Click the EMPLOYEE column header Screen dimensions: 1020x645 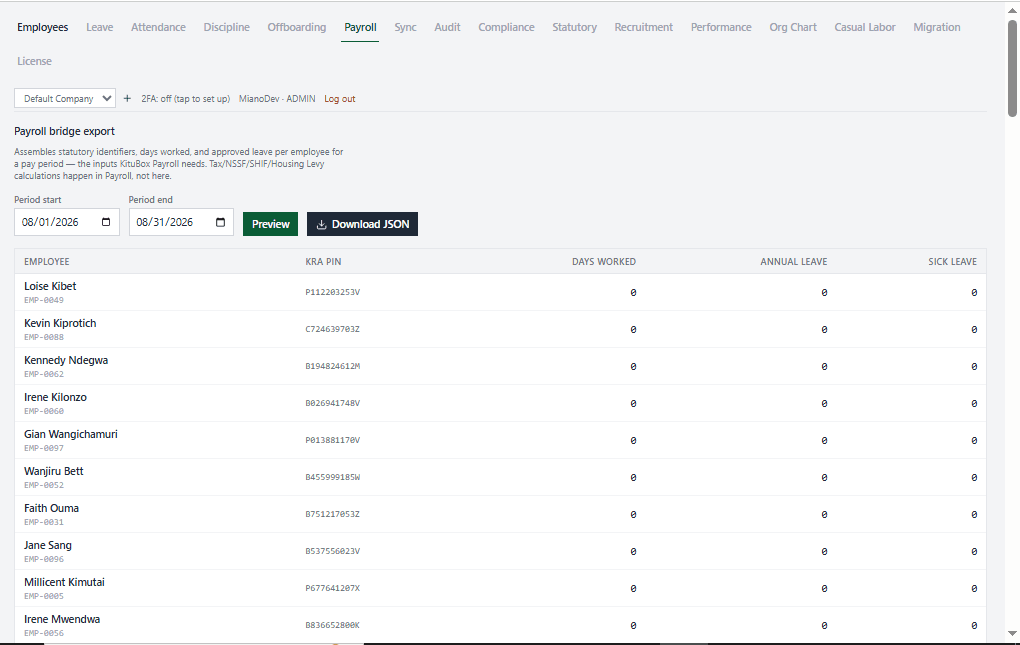47,261
